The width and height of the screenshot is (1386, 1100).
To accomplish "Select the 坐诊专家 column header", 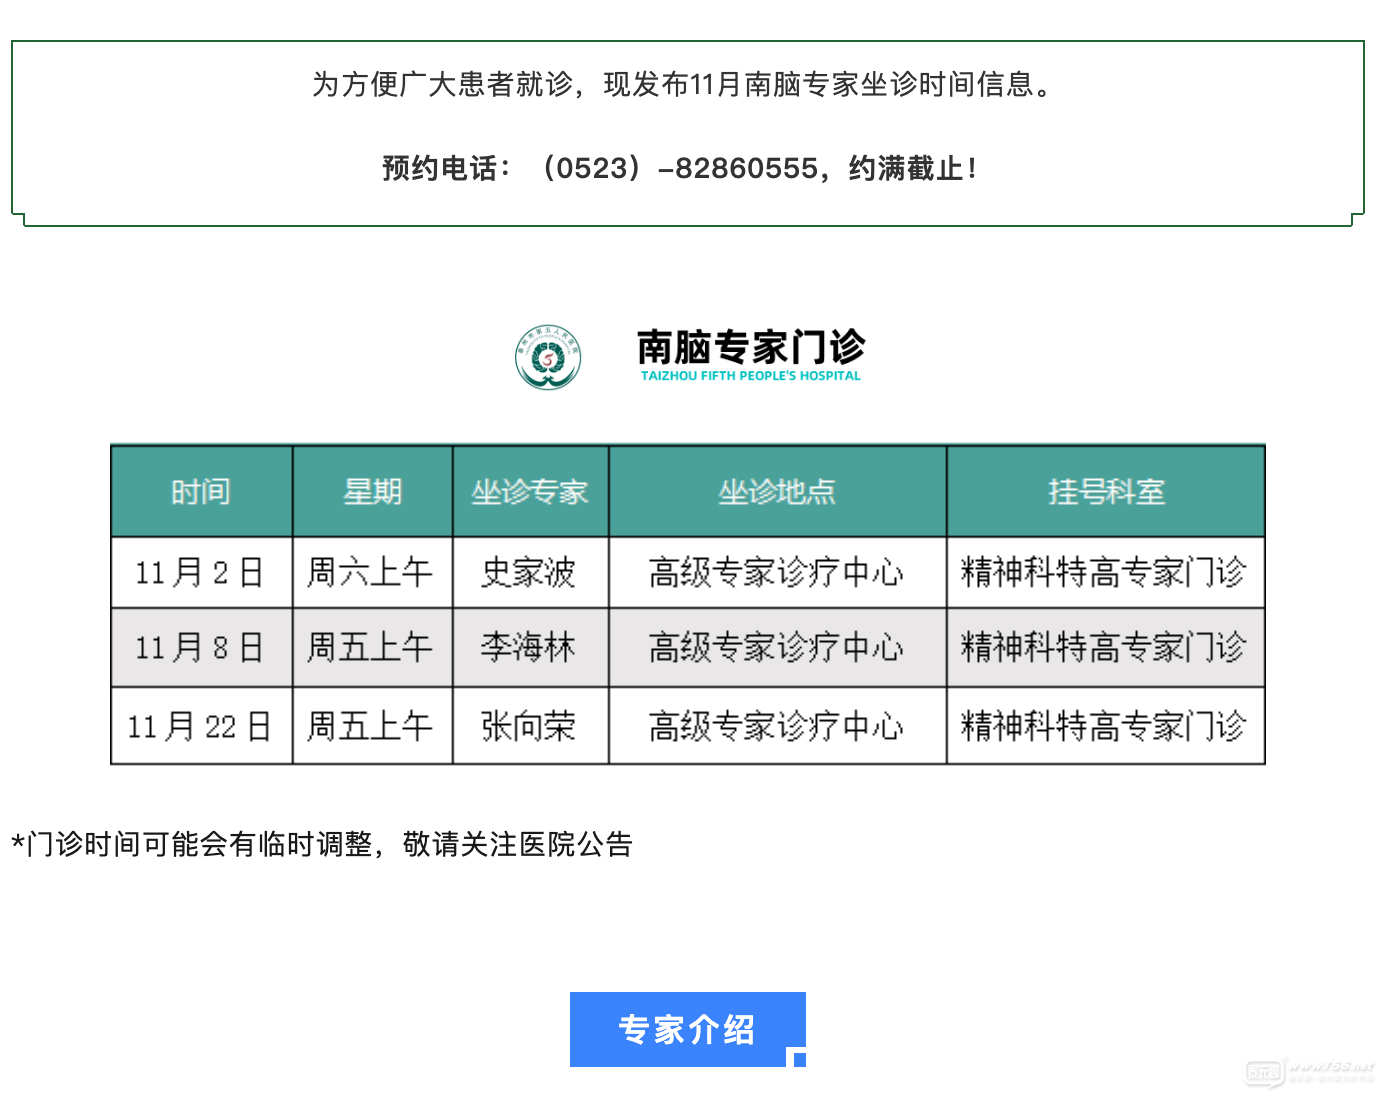I will tap(530, 492).
